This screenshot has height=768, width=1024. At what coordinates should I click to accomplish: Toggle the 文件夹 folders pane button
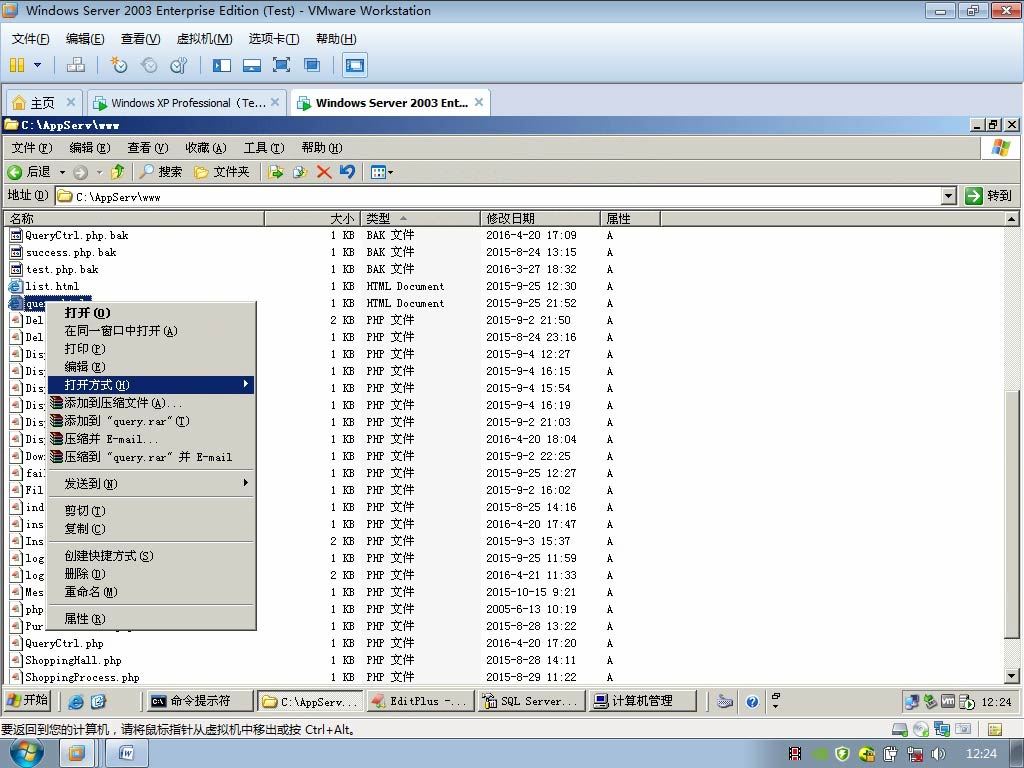(222, 172)
